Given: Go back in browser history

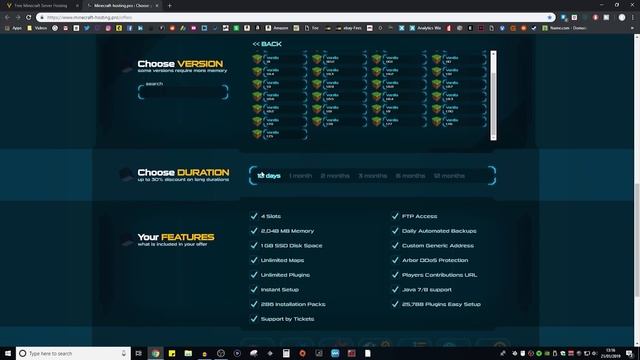Looking at the screenshot, I should [7, 17].
